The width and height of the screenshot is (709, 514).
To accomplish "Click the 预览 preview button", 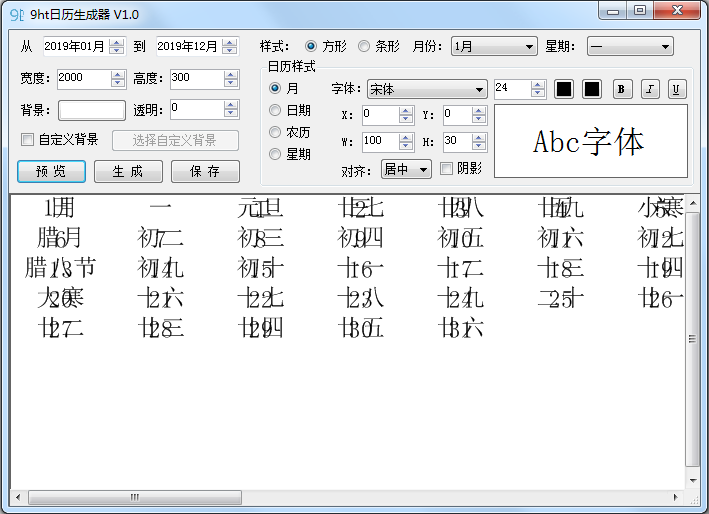I will 52,171.
